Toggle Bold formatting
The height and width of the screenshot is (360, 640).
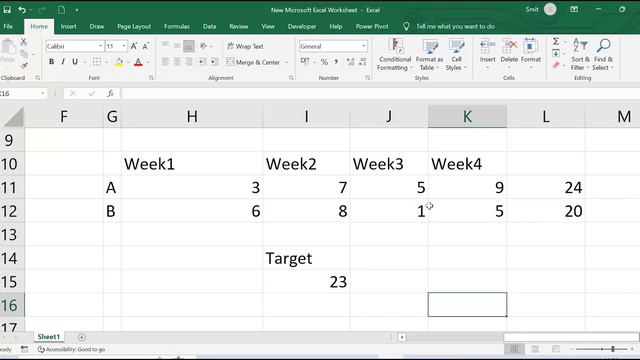(x=51, y=62)
